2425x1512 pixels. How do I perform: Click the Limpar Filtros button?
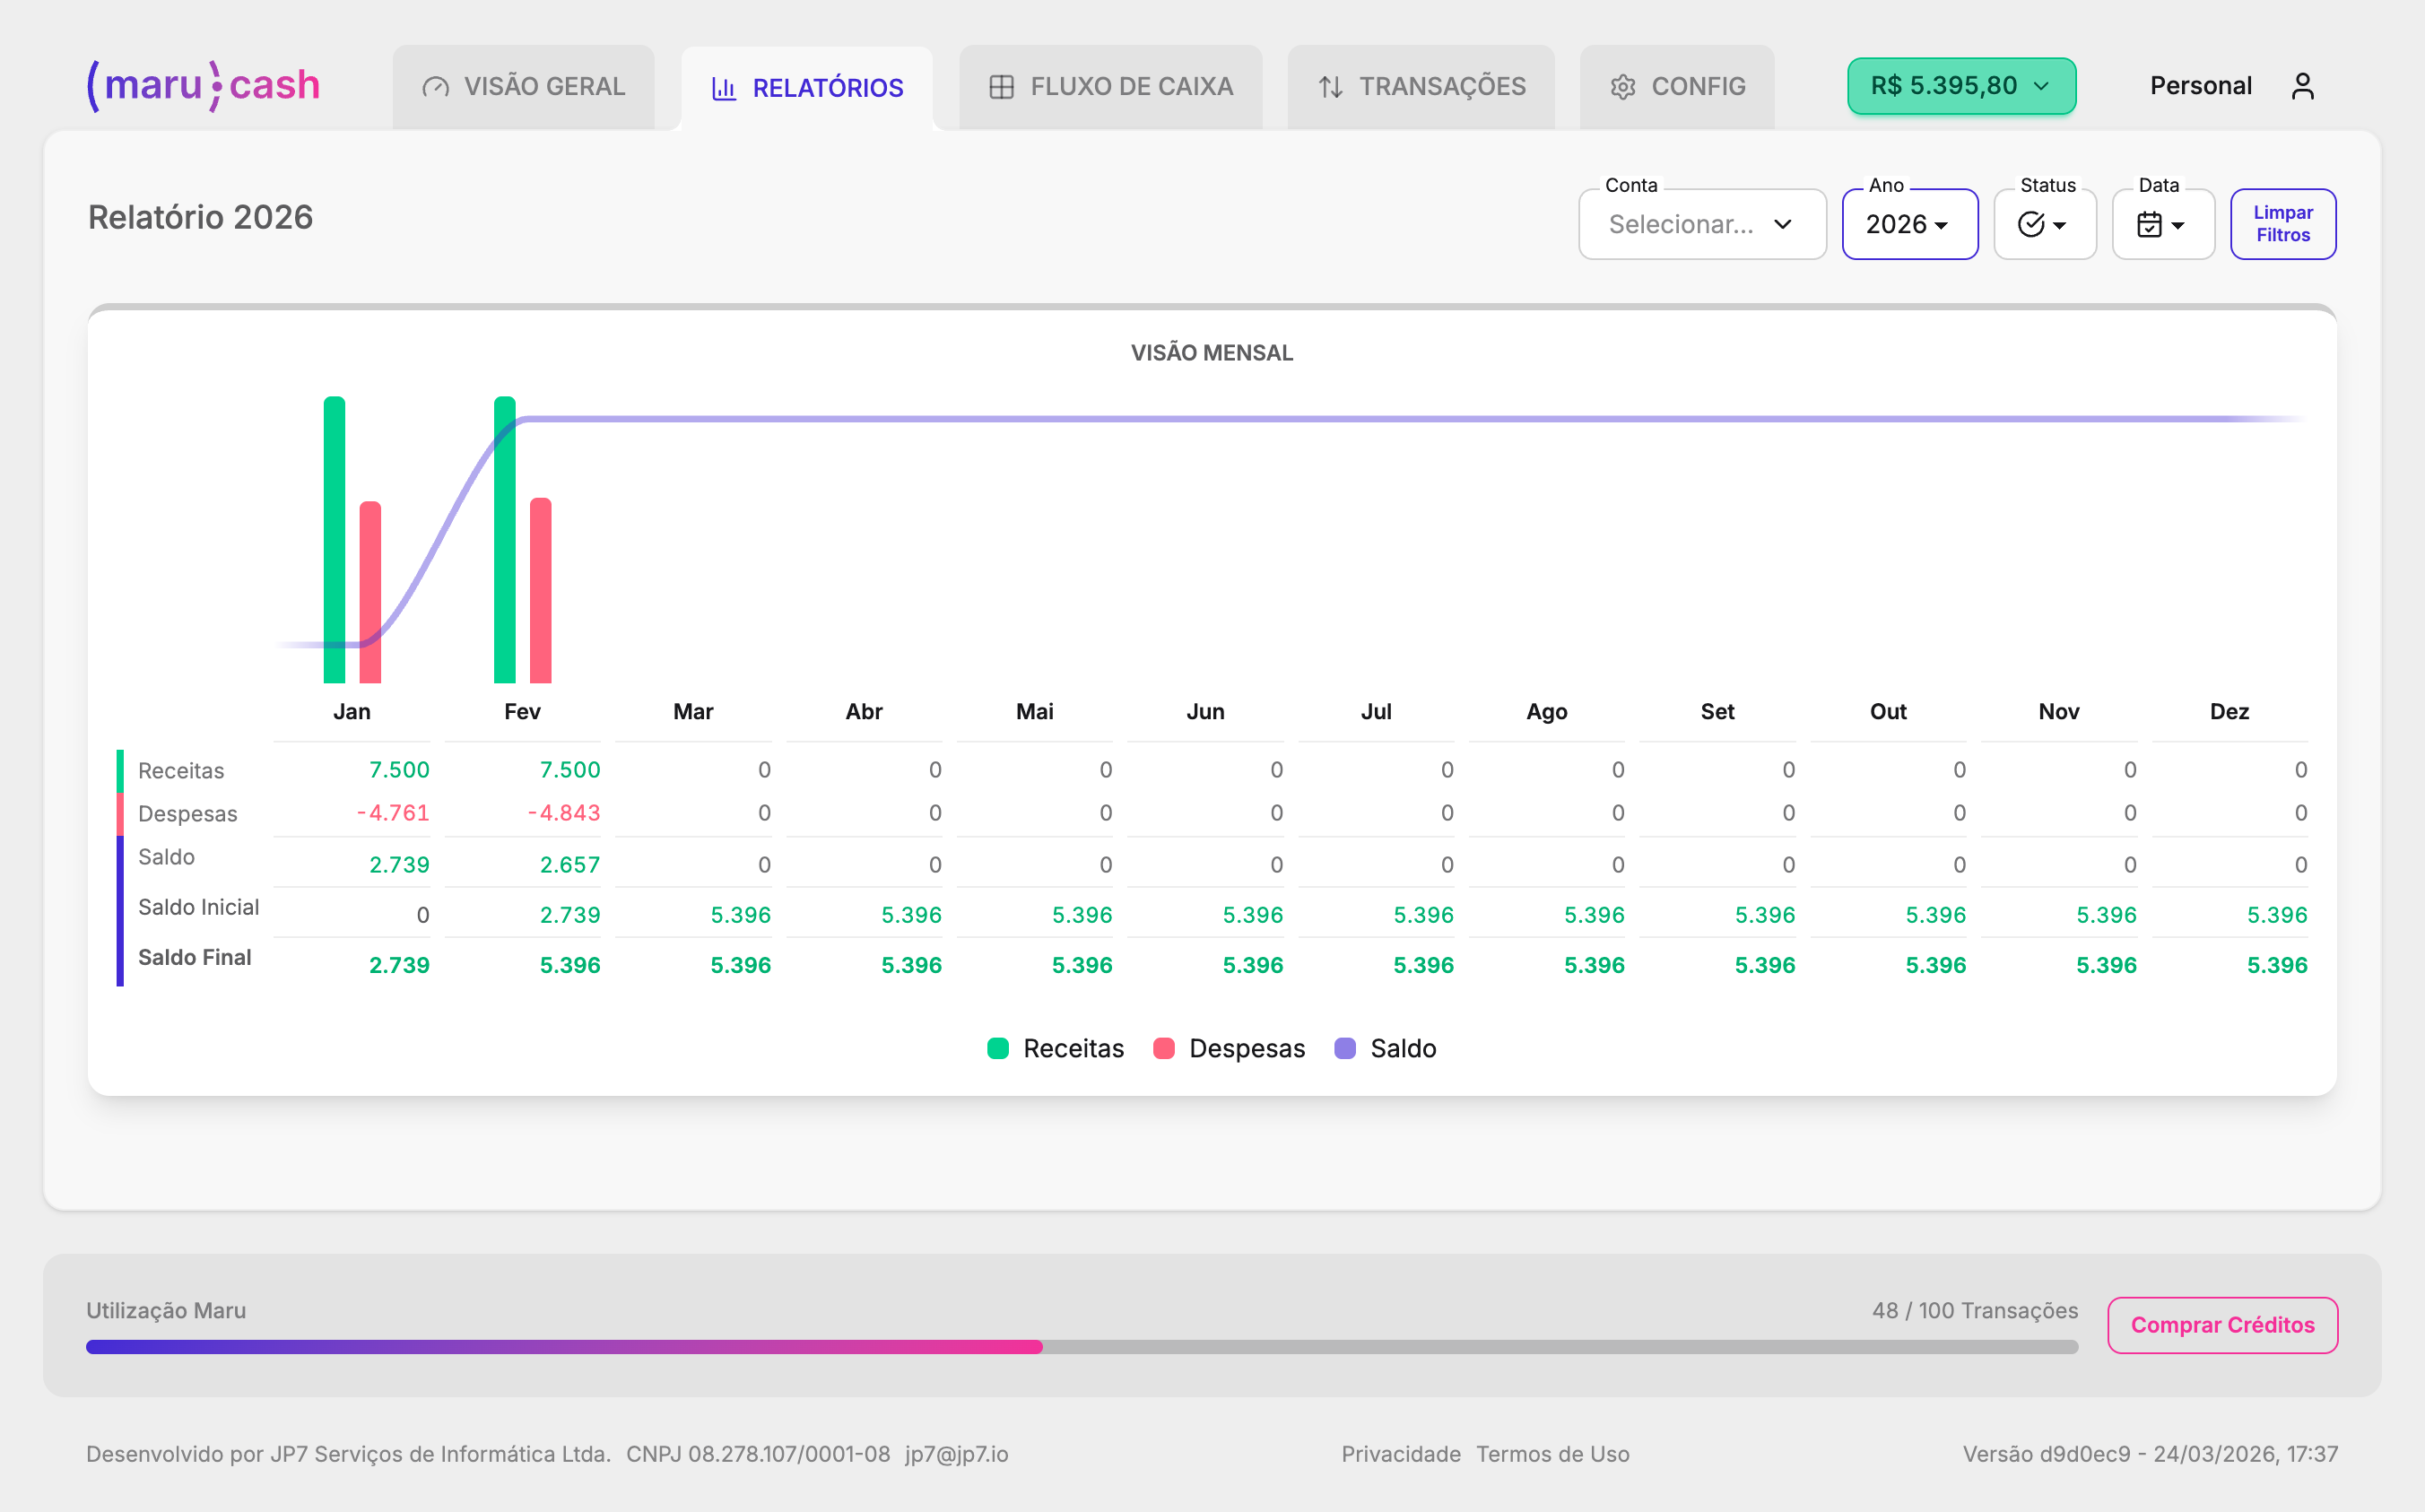click(2283, 224)
